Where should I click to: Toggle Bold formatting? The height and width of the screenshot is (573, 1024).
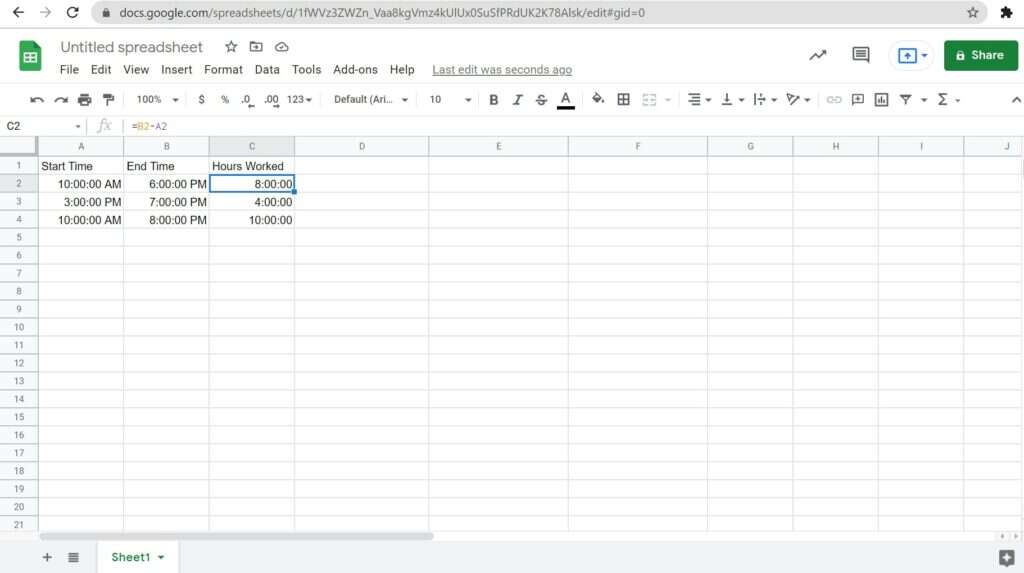click(x=493, y=100)
